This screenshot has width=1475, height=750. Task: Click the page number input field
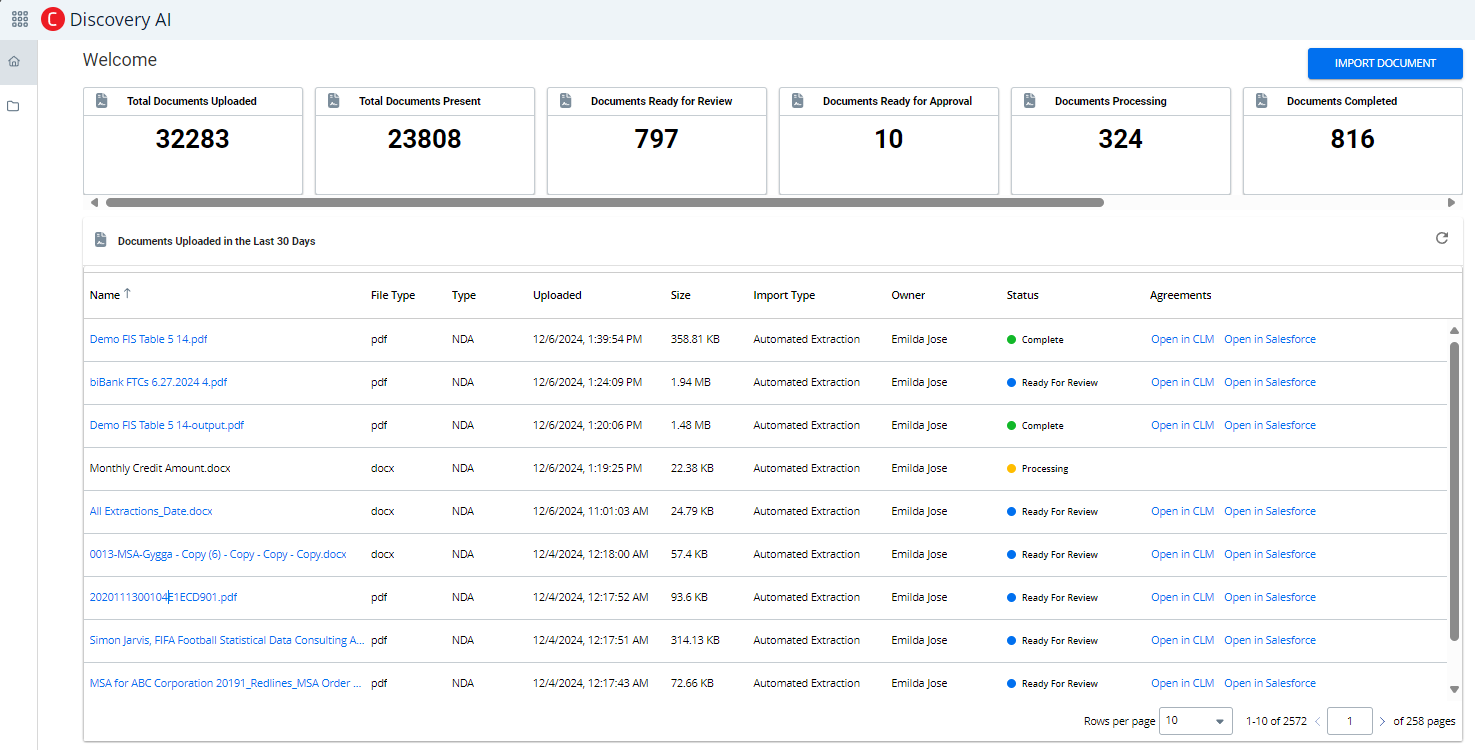click(1350, 721)
